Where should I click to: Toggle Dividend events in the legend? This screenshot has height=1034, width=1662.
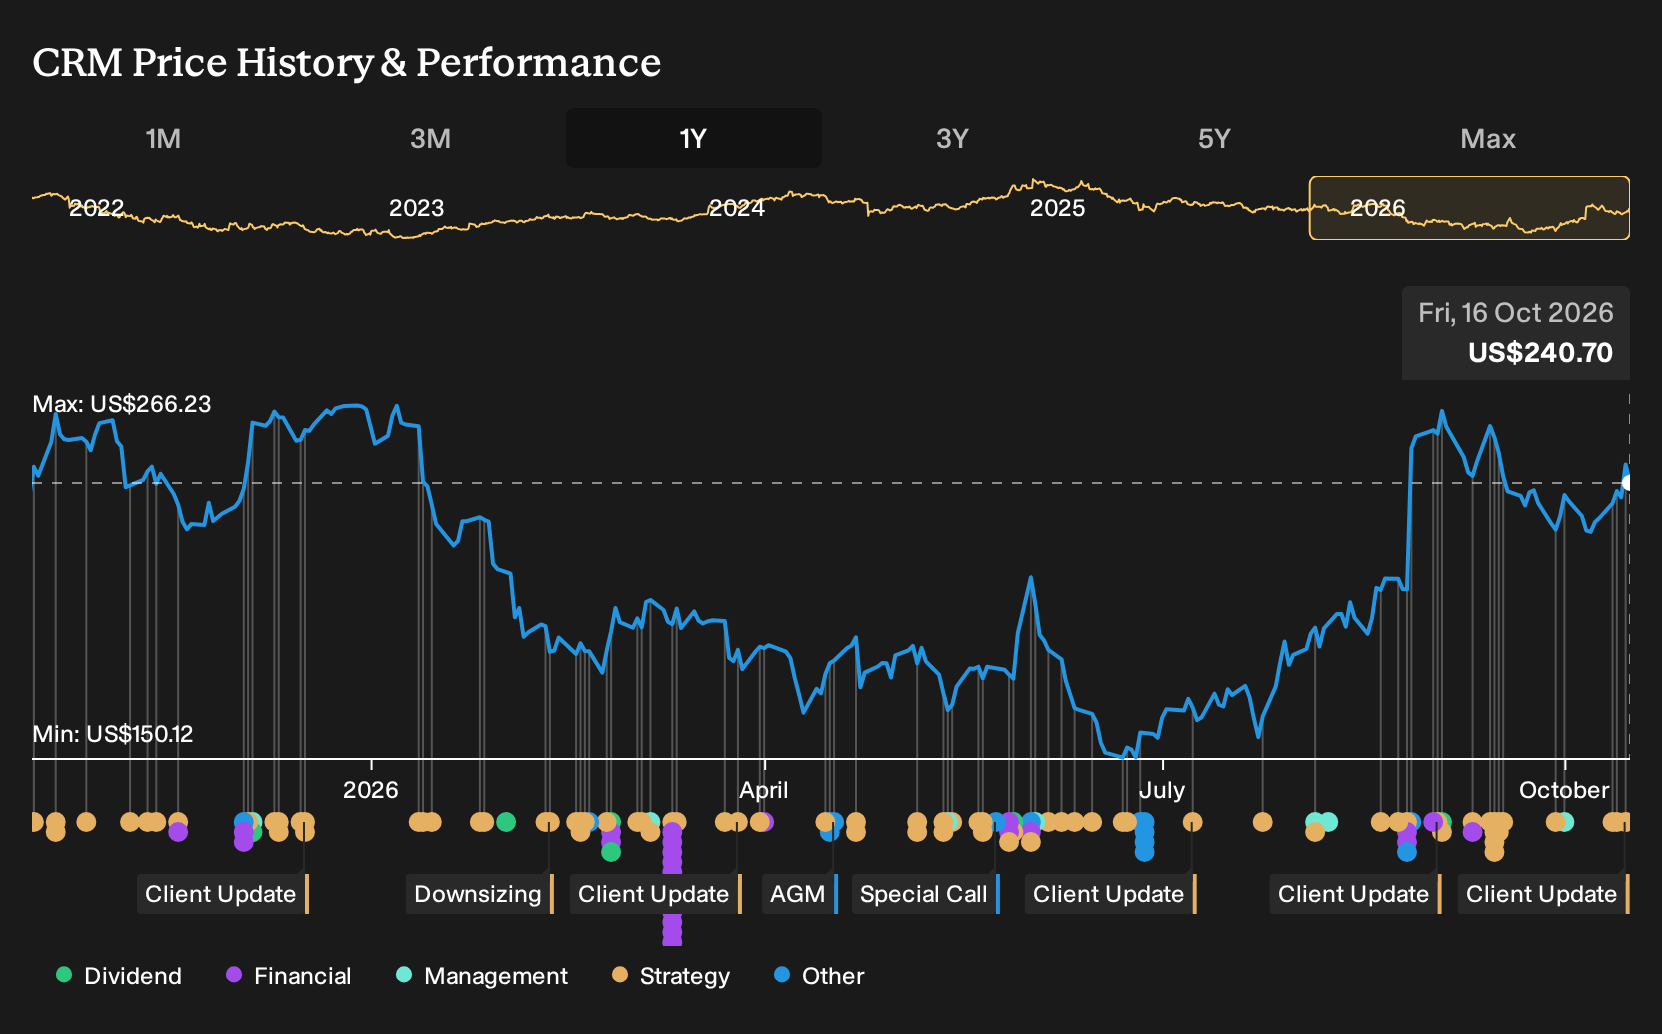119,976
